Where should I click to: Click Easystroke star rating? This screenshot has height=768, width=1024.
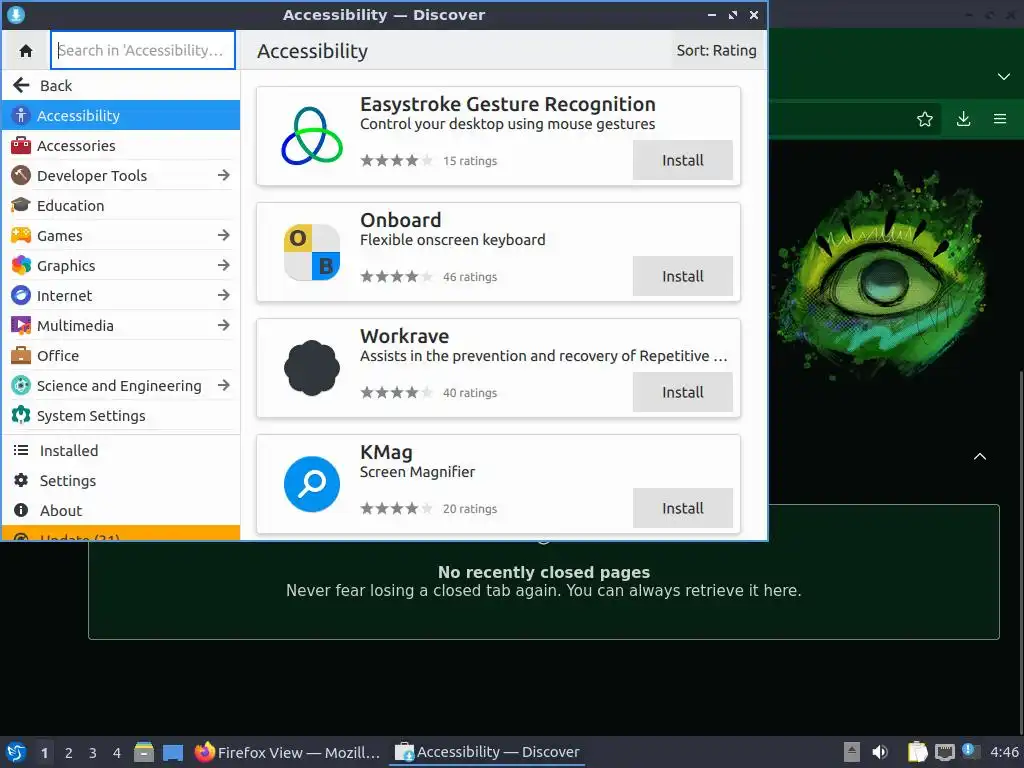(x=396, y=161)
